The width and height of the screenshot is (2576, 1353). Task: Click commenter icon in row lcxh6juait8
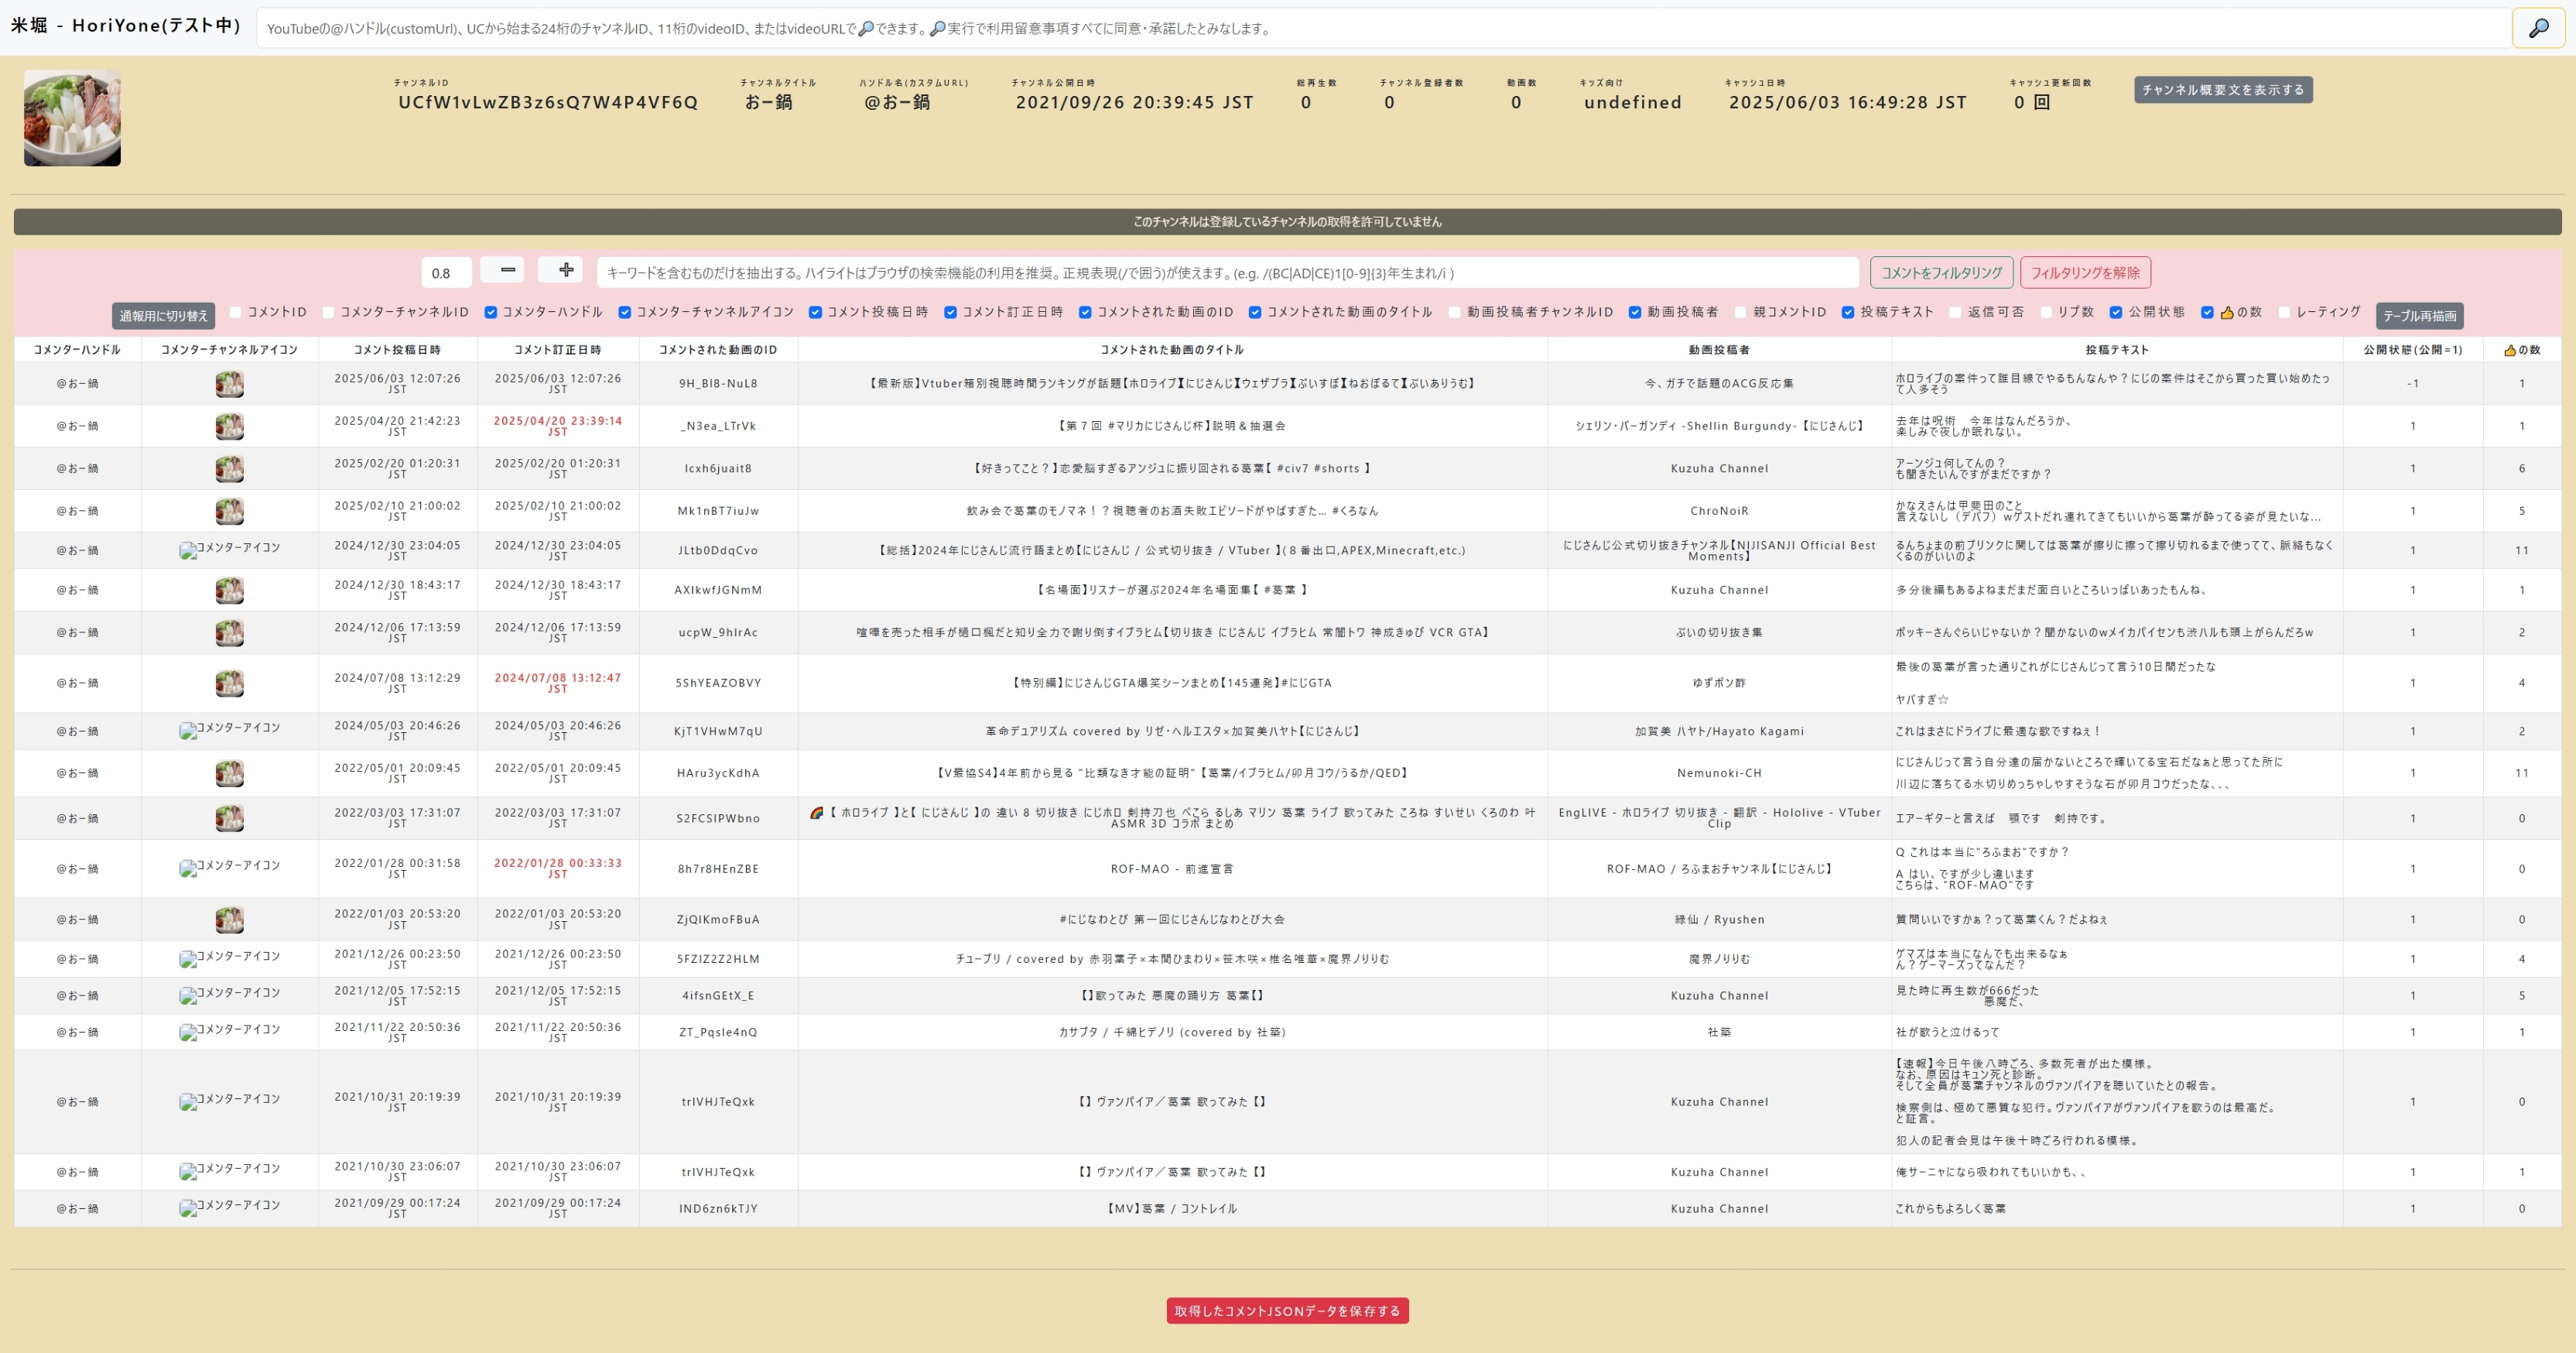(x=229, y=468)
